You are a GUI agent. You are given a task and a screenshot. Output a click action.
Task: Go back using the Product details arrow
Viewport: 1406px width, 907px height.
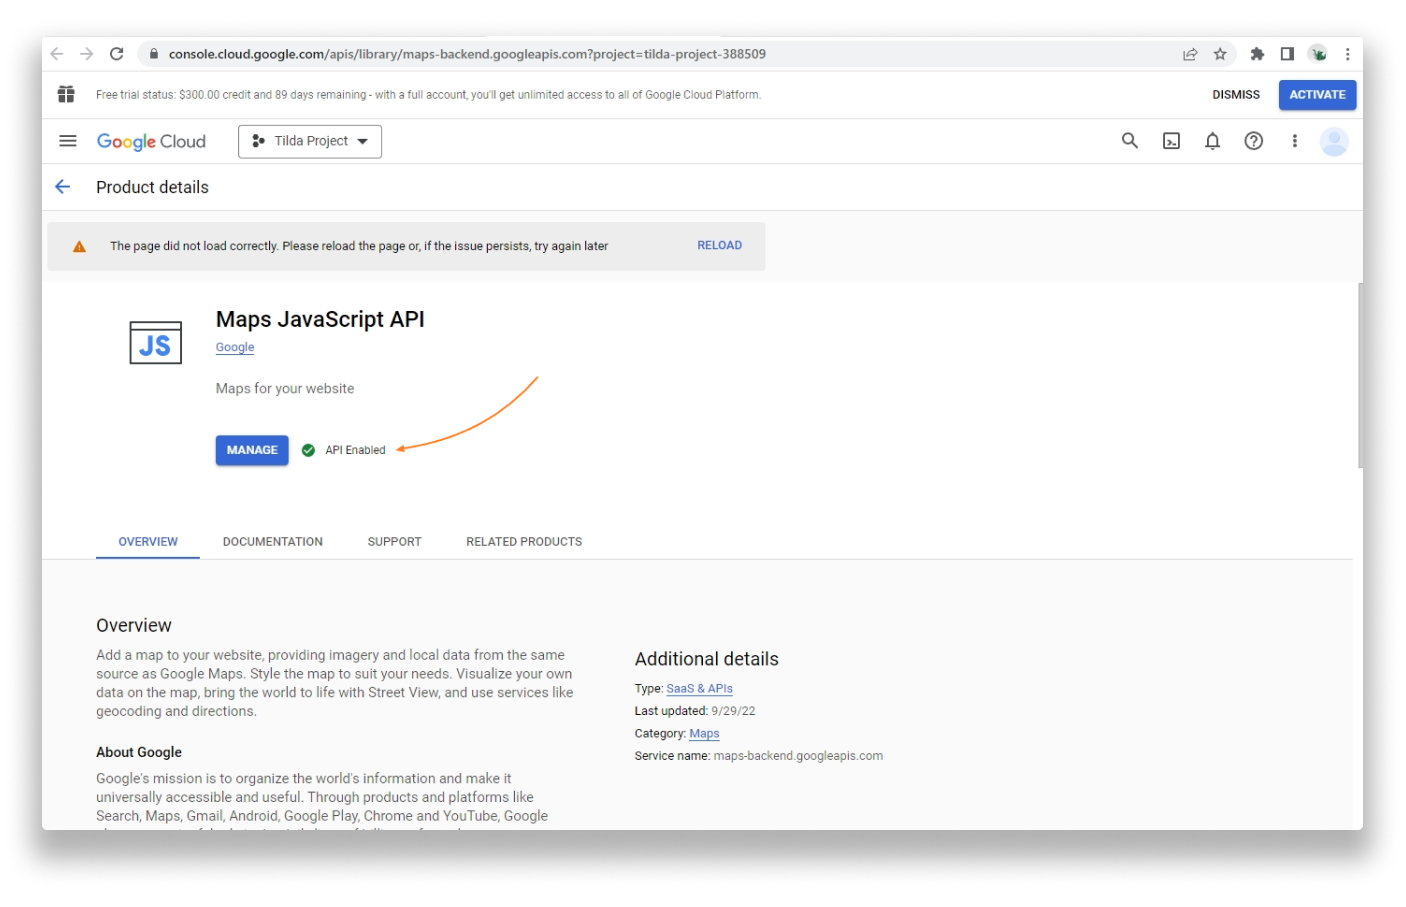tap(63, 187)
